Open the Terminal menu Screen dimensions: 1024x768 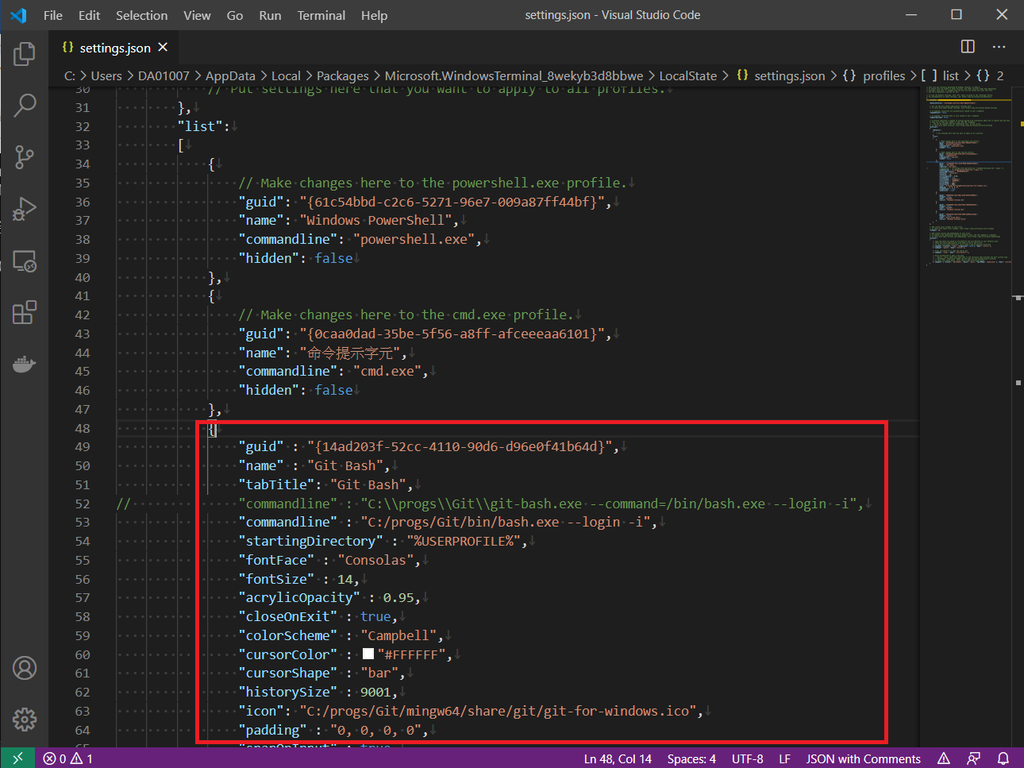tap(321, 15)
